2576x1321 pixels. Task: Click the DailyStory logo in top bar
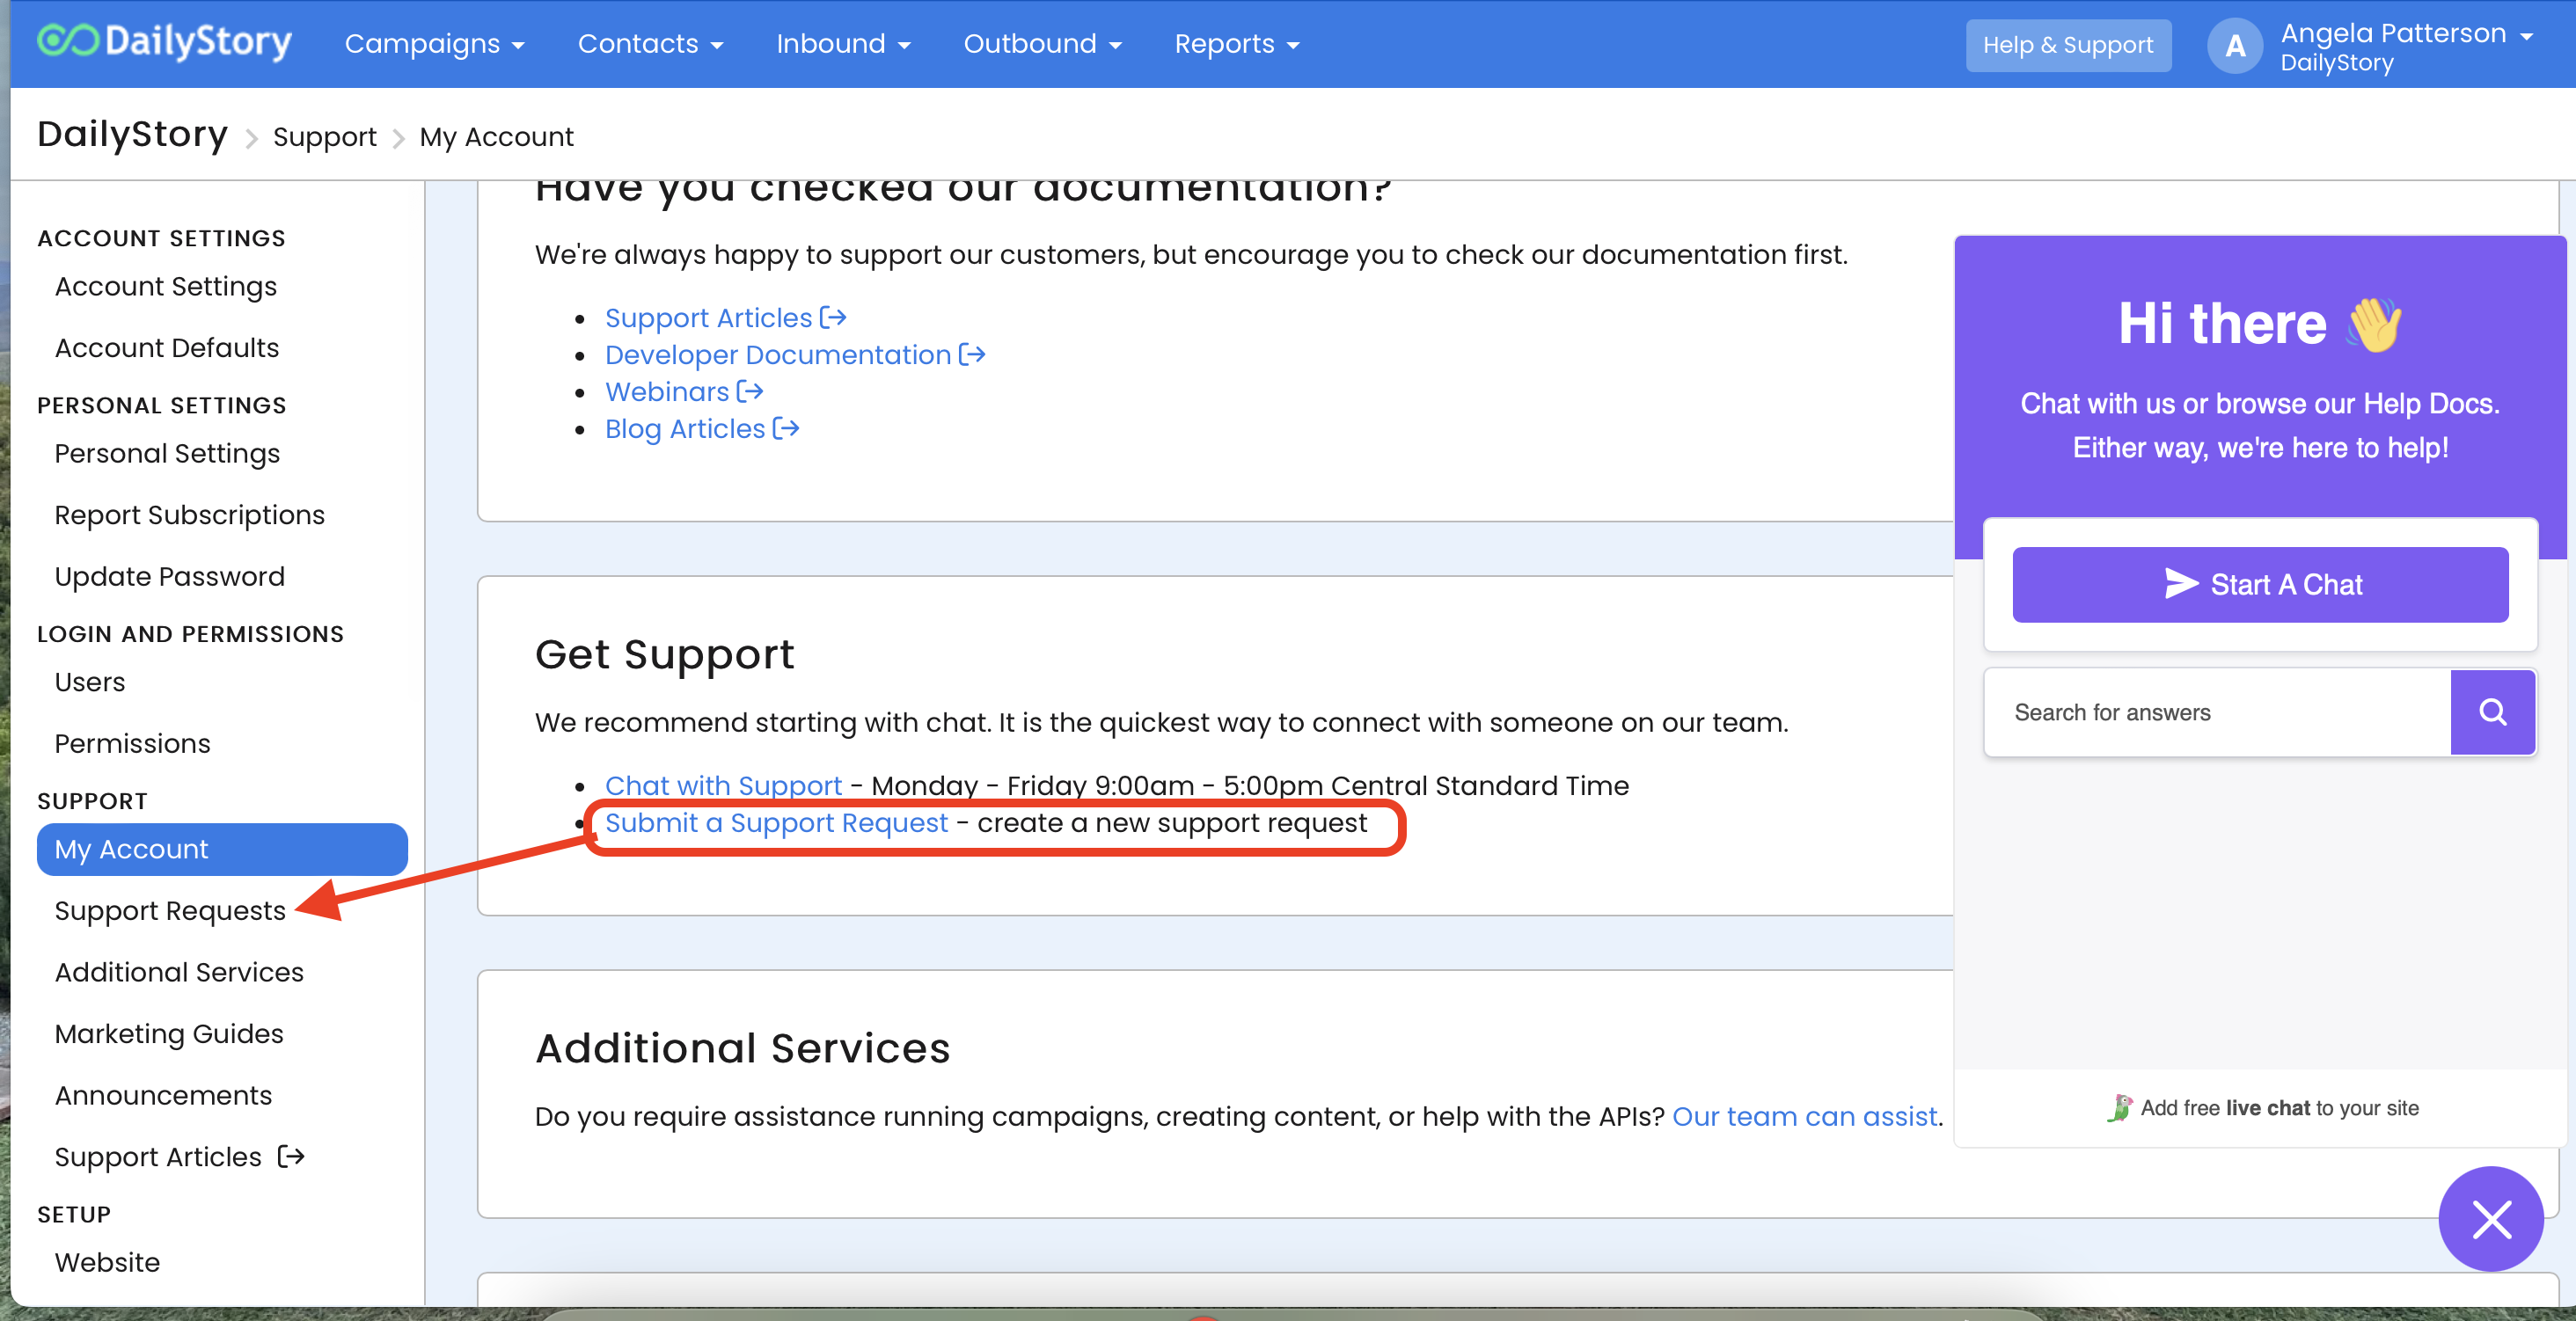pos(165,42)
